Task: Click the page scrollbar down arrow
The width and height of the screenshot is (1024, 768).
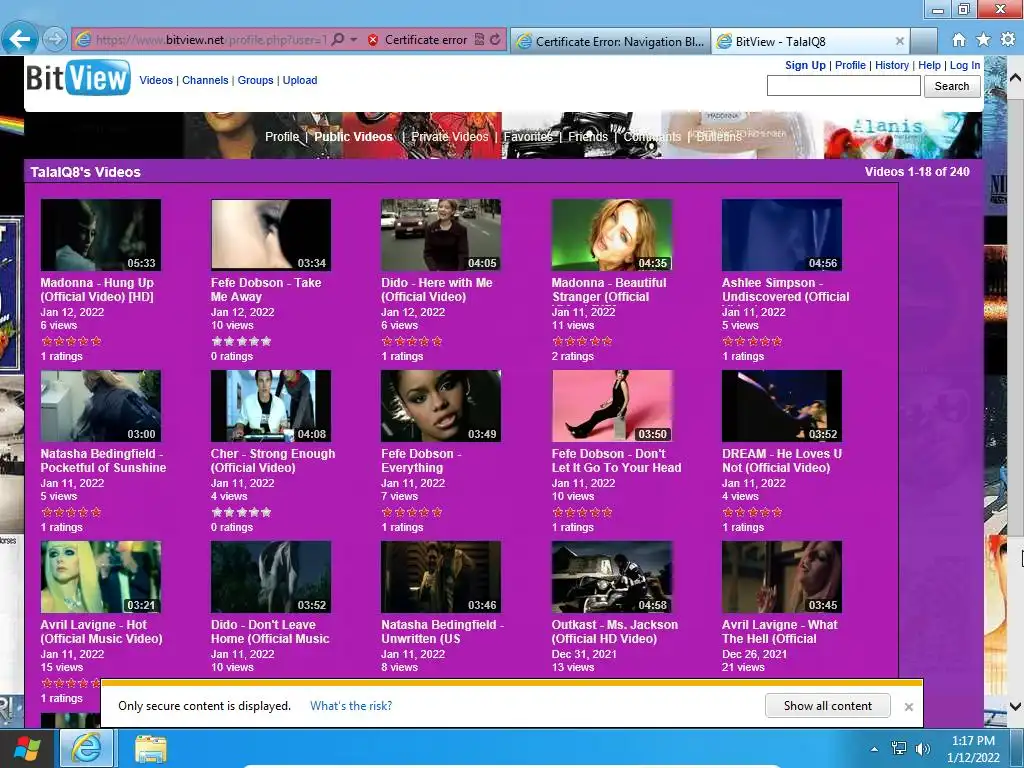Action: 1015,706
